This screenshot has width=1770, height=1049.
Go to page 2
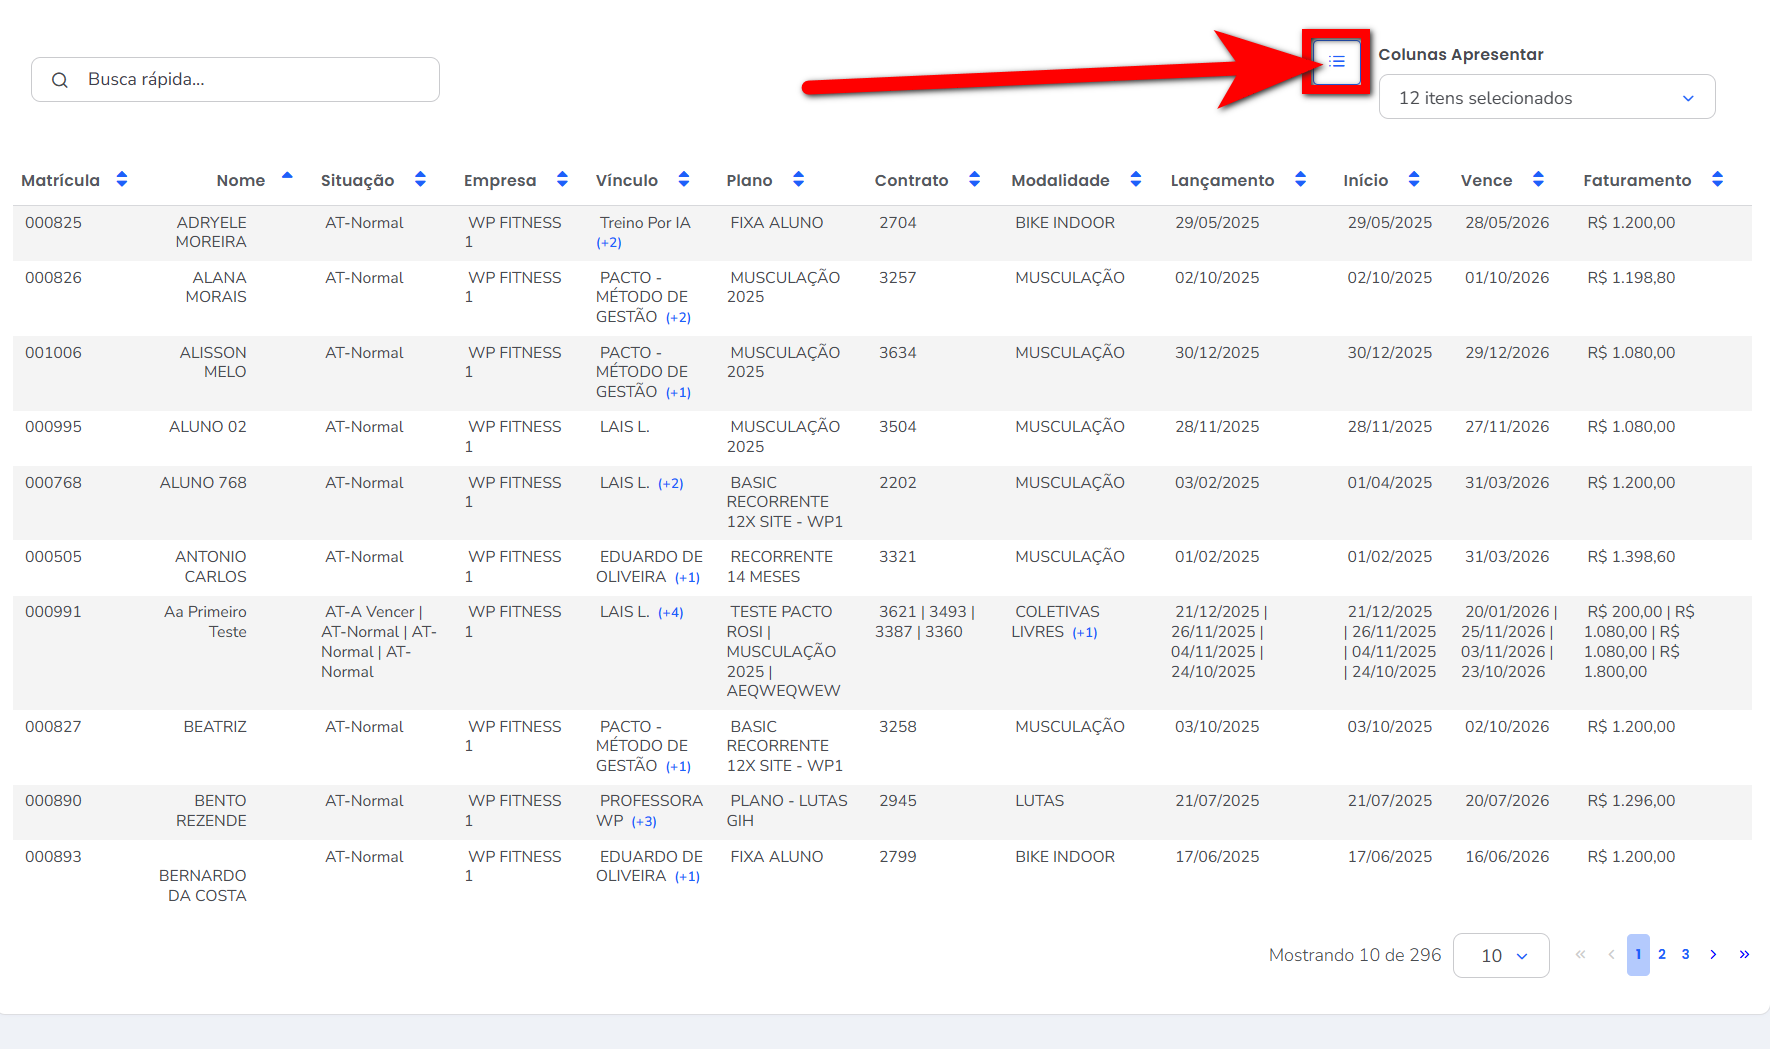1662,955
